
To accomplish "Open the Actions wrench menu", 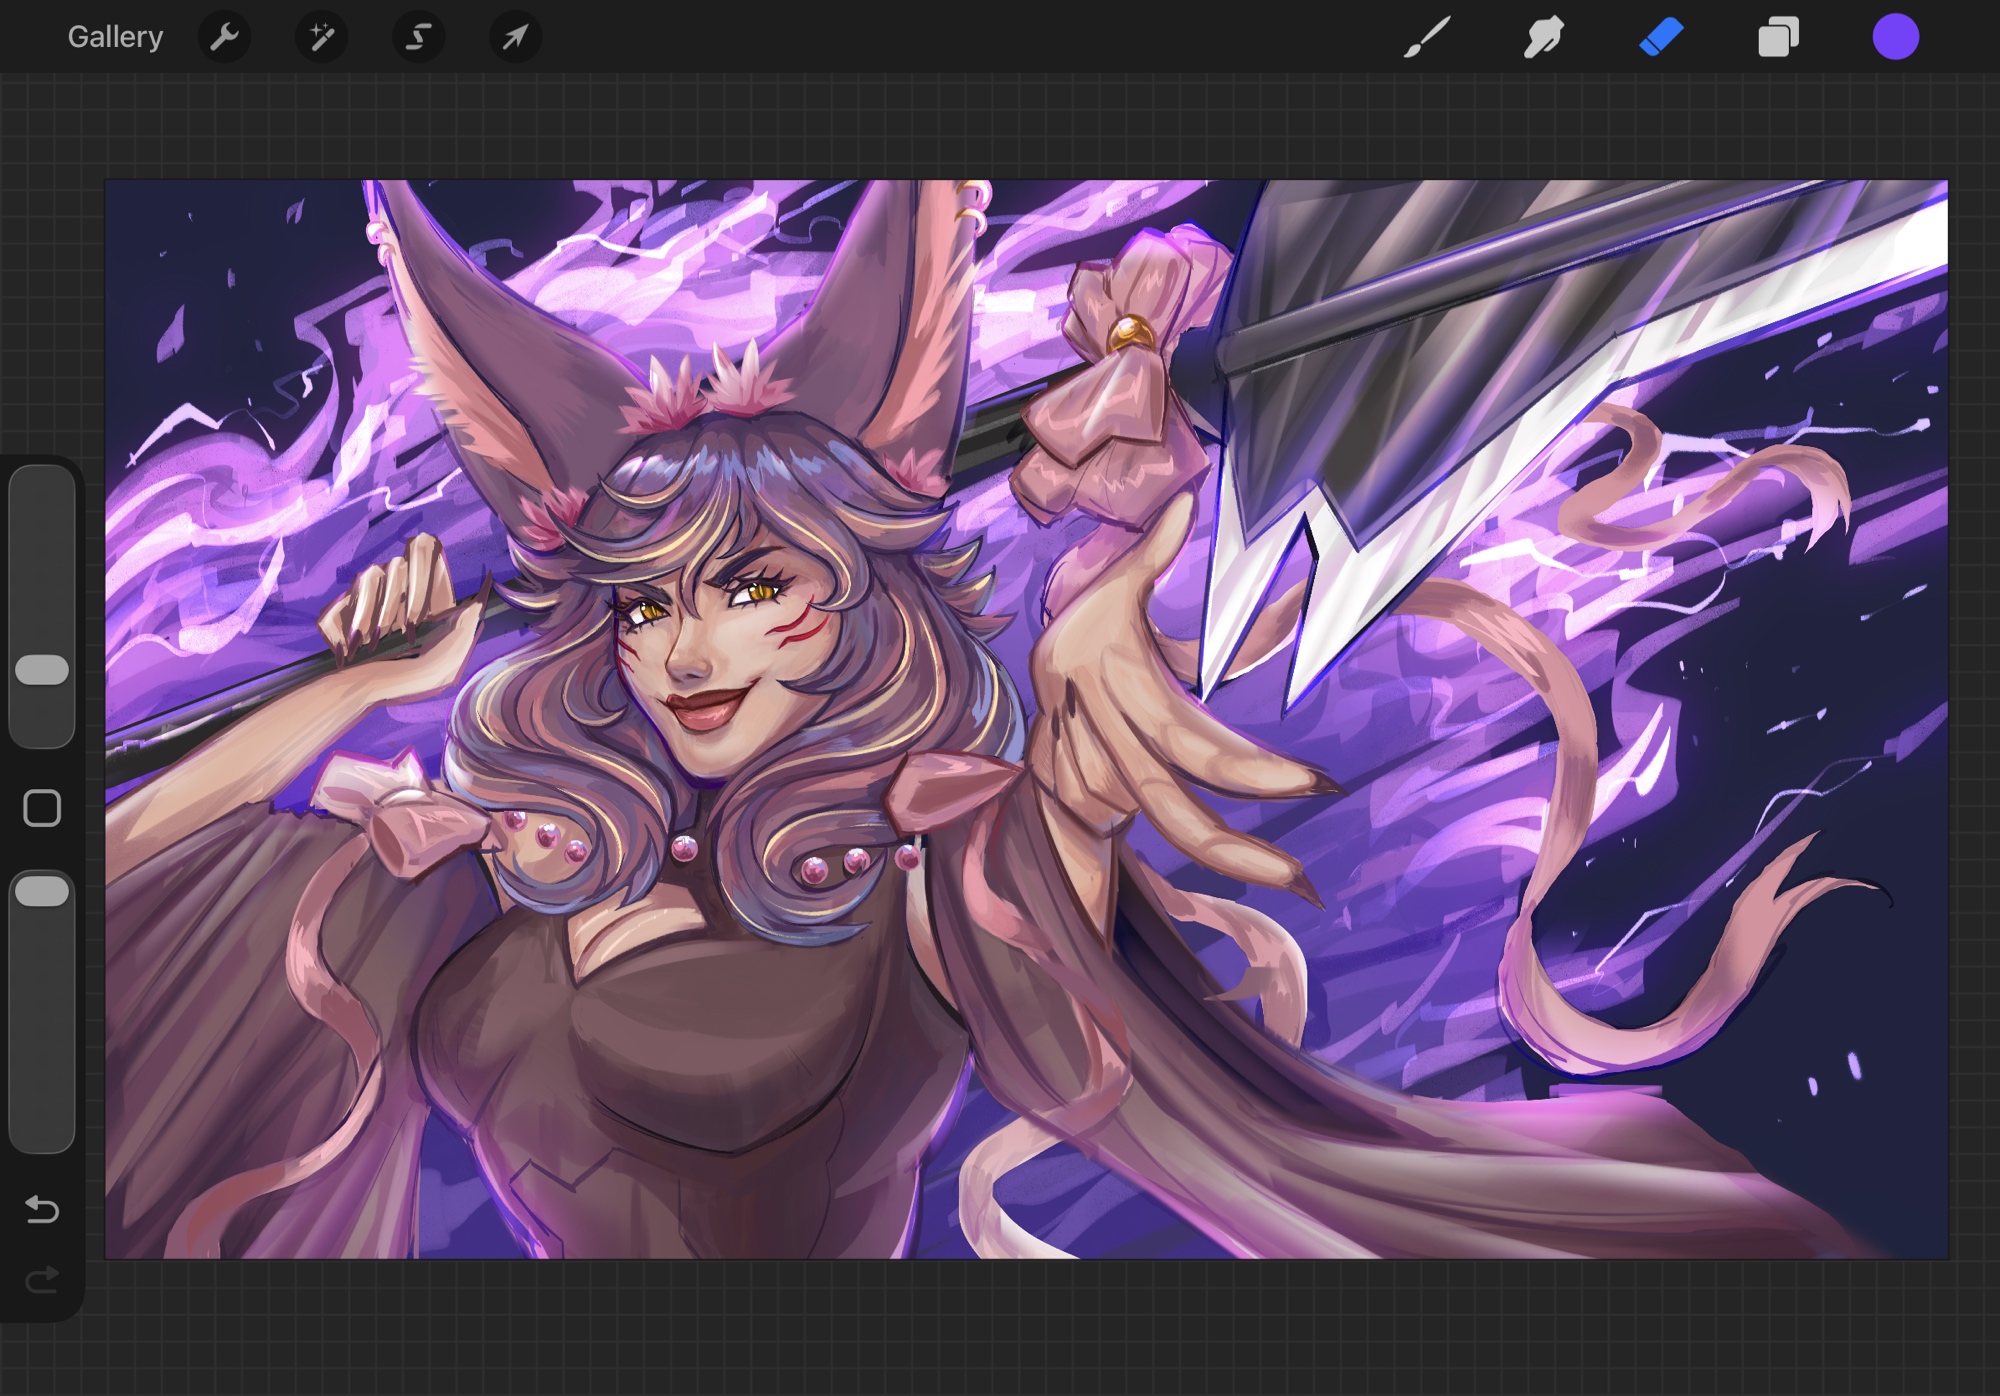I will tap(225, 37).
